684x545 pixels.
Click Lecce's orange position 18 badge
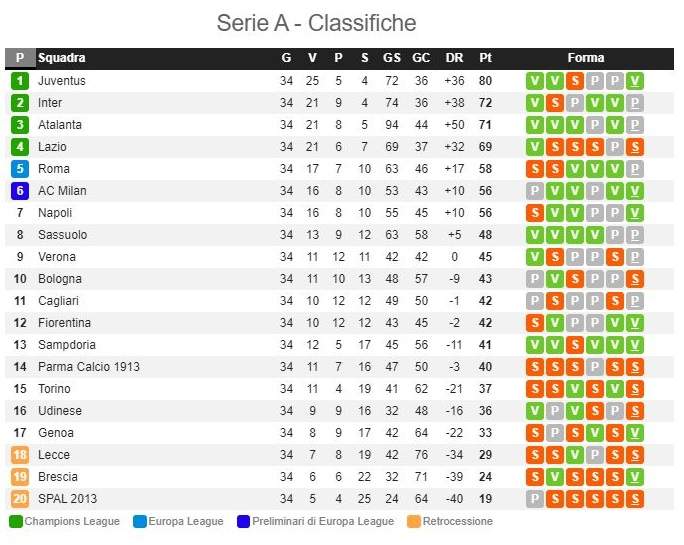(20, 455)
